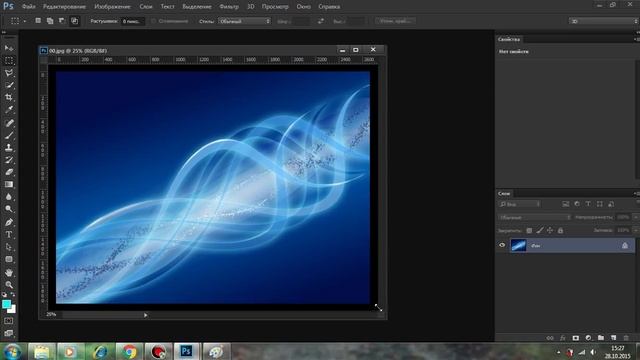The height and width of the screenshot is (360, 640).
Task: Select the Dodge tool
Action: (x=9, y=209)
